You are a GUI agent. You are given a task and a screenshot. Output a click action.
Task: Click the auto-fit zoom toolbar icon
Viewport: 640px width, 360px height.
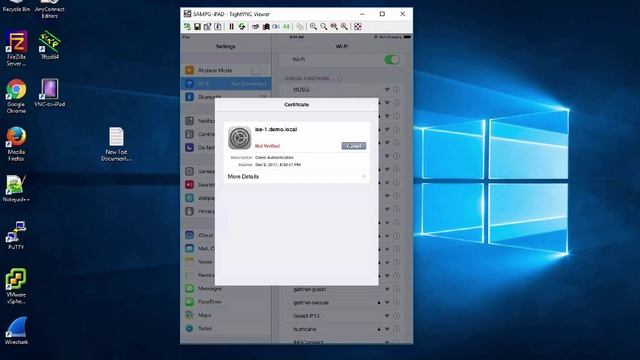pos(344,27)
